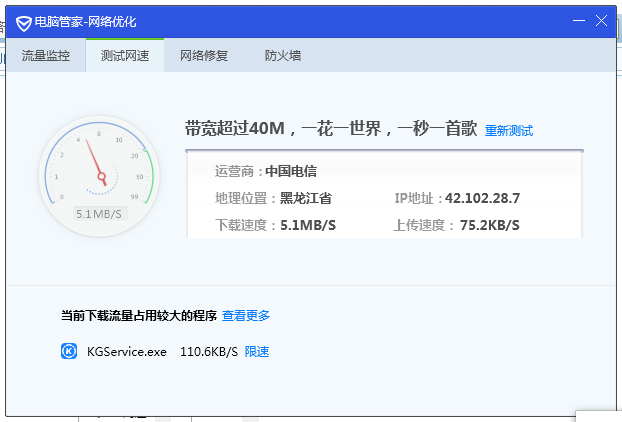Select the 测试网速 tab
This screenshot has width=622, height=422.
tap(125, 56)
